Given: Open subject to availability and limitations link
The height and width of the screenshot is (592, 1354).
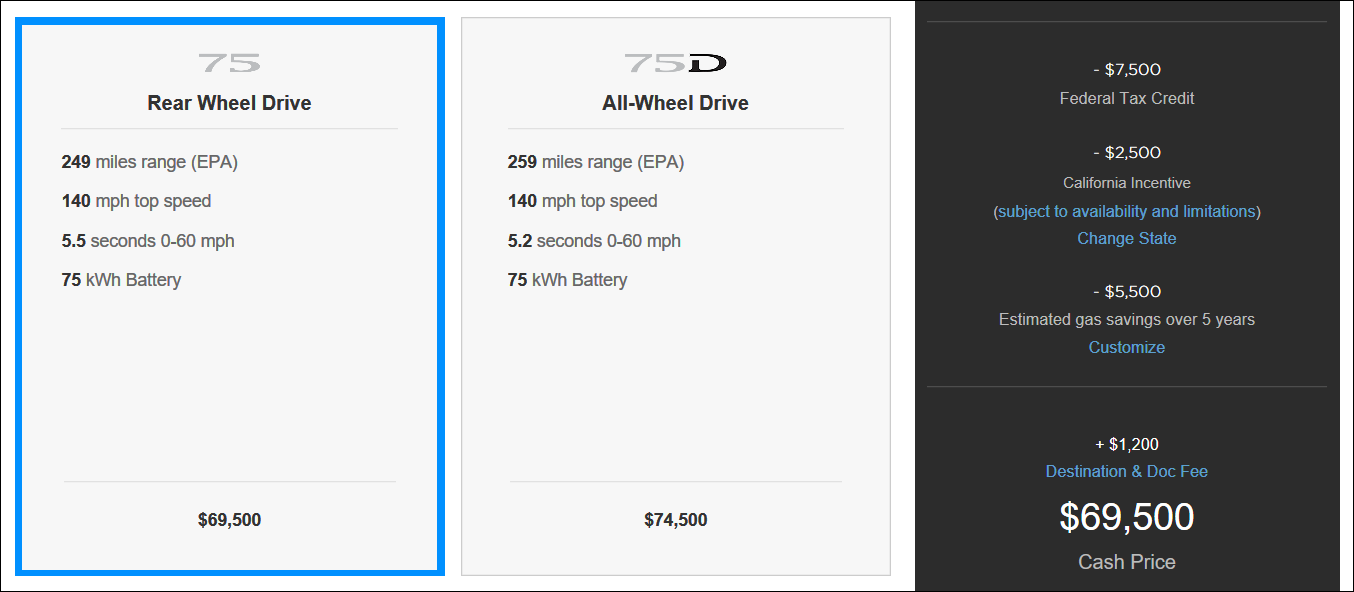Looking at the screenshot, I should point(1127,211).
